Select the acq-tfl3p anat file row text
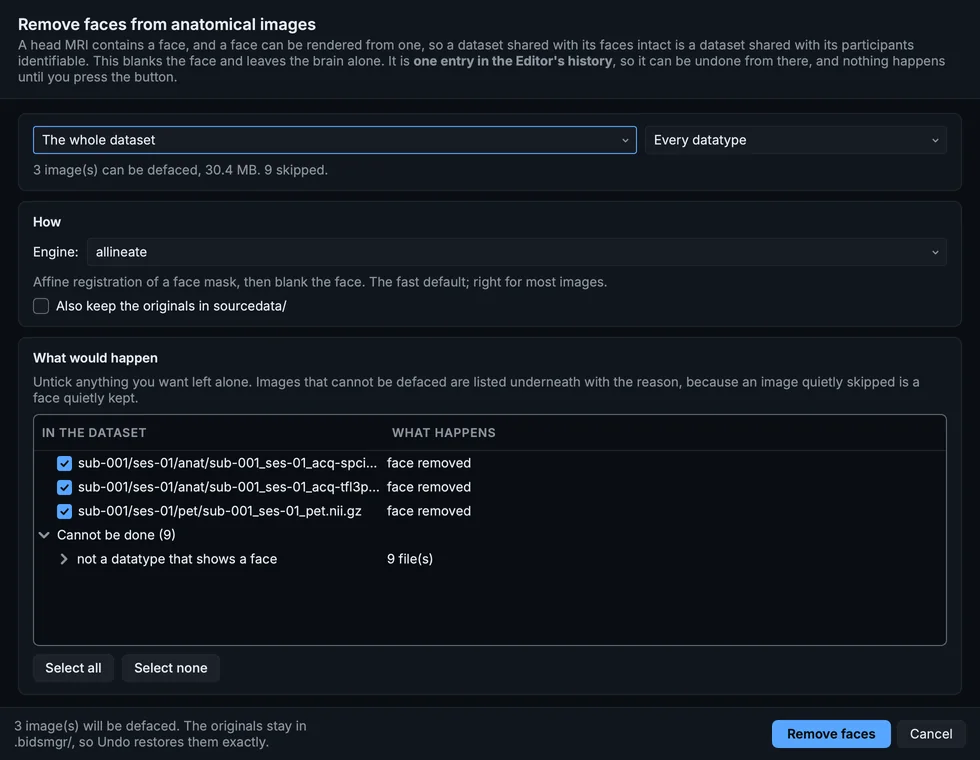980x760 pixels. (229, 487)
